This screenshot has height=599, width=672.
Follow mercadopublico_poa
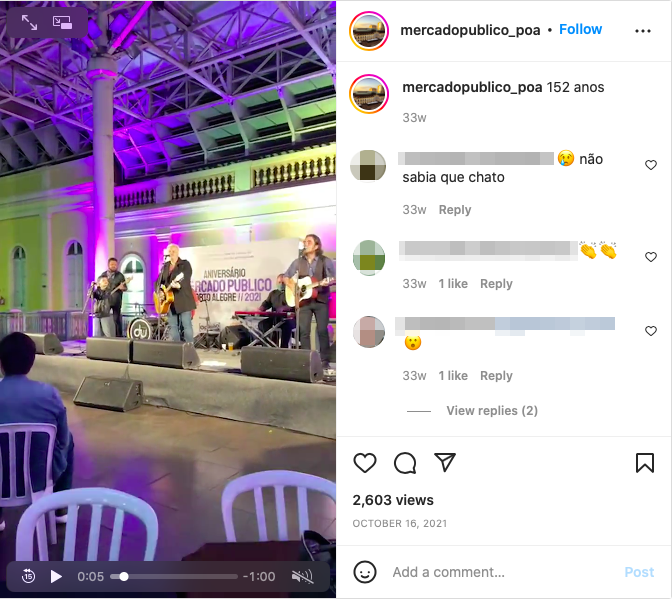[580, 30]
